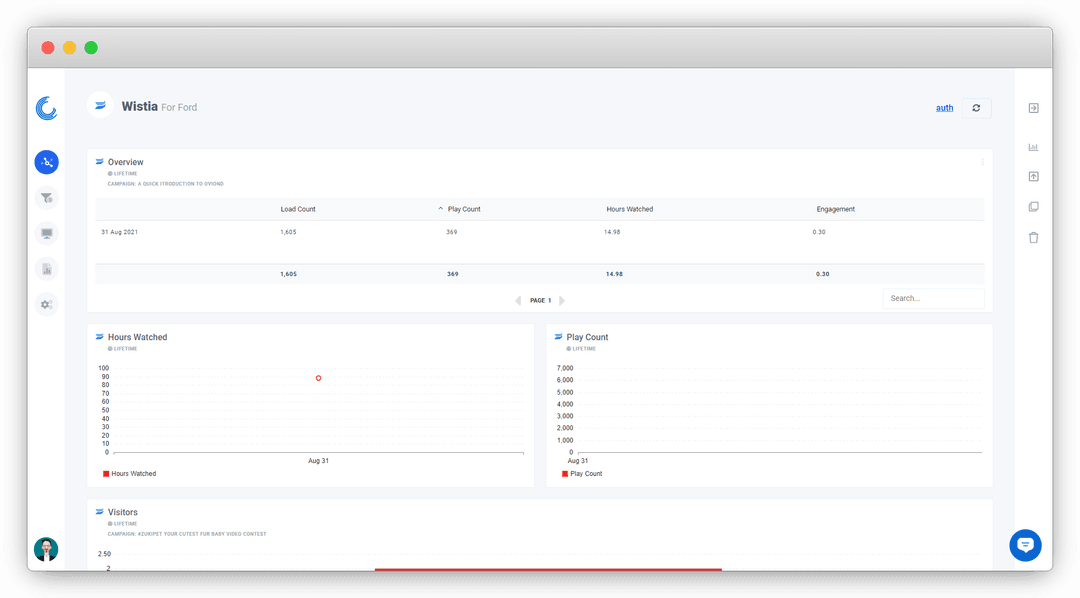Focus the table Search field
Screen dimensions: 1080x598
pos(933,298)
